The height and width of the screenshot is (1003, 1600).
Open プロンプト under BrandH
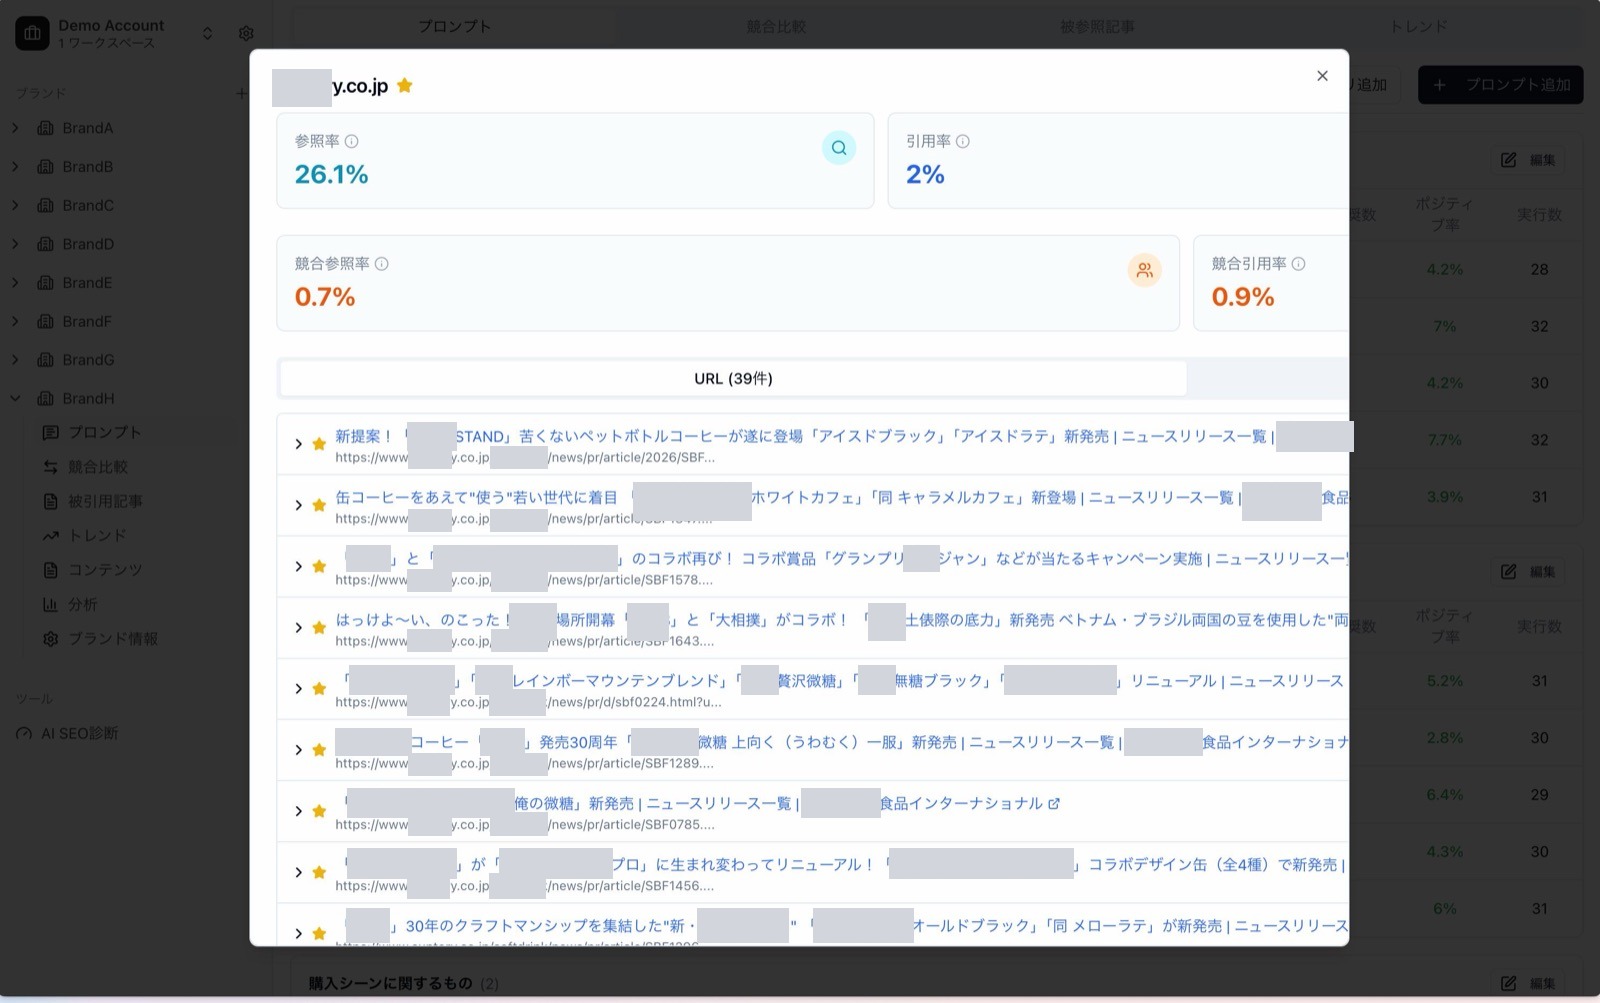click(104, 432)
